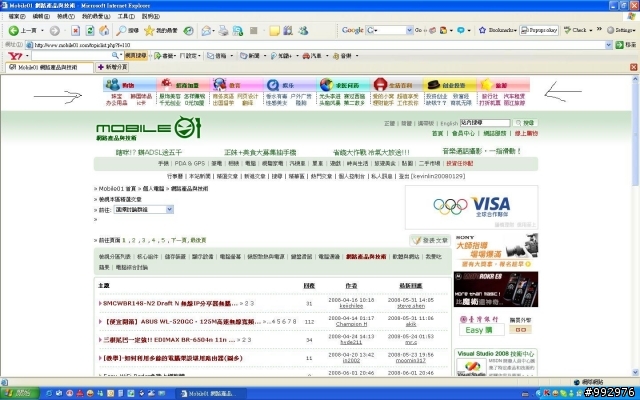Click the Google toolbar logo

point(353,30)
